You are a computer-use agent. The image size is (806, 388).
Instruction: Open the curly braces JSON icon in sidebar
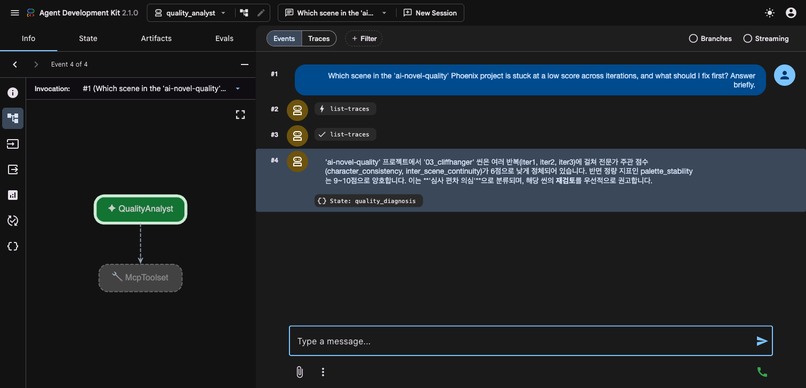(13, 246)
